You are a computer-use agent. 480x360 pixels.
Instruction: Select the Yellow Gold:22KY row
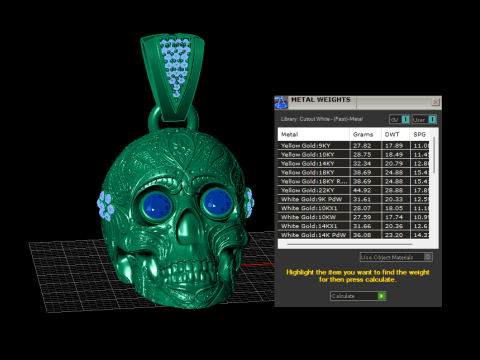354,190
